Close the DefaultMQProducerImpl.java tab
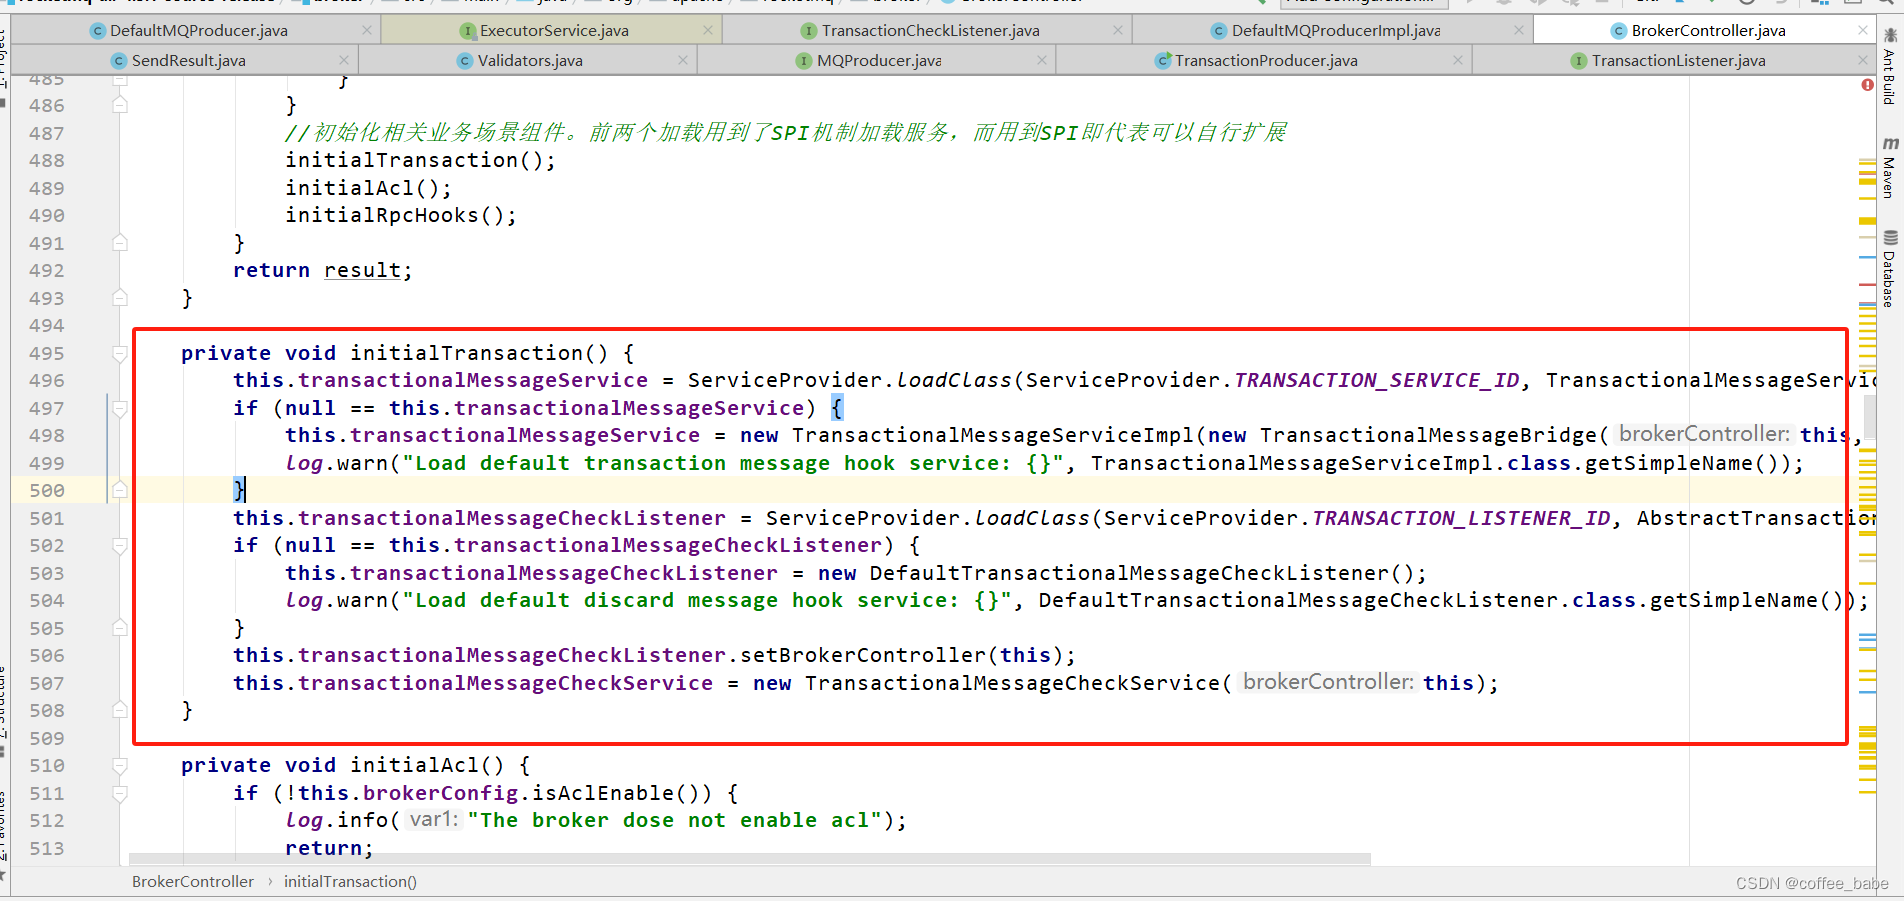Image resolution: width=1904 pixels, height=901 pixels. coord(1519,31)
